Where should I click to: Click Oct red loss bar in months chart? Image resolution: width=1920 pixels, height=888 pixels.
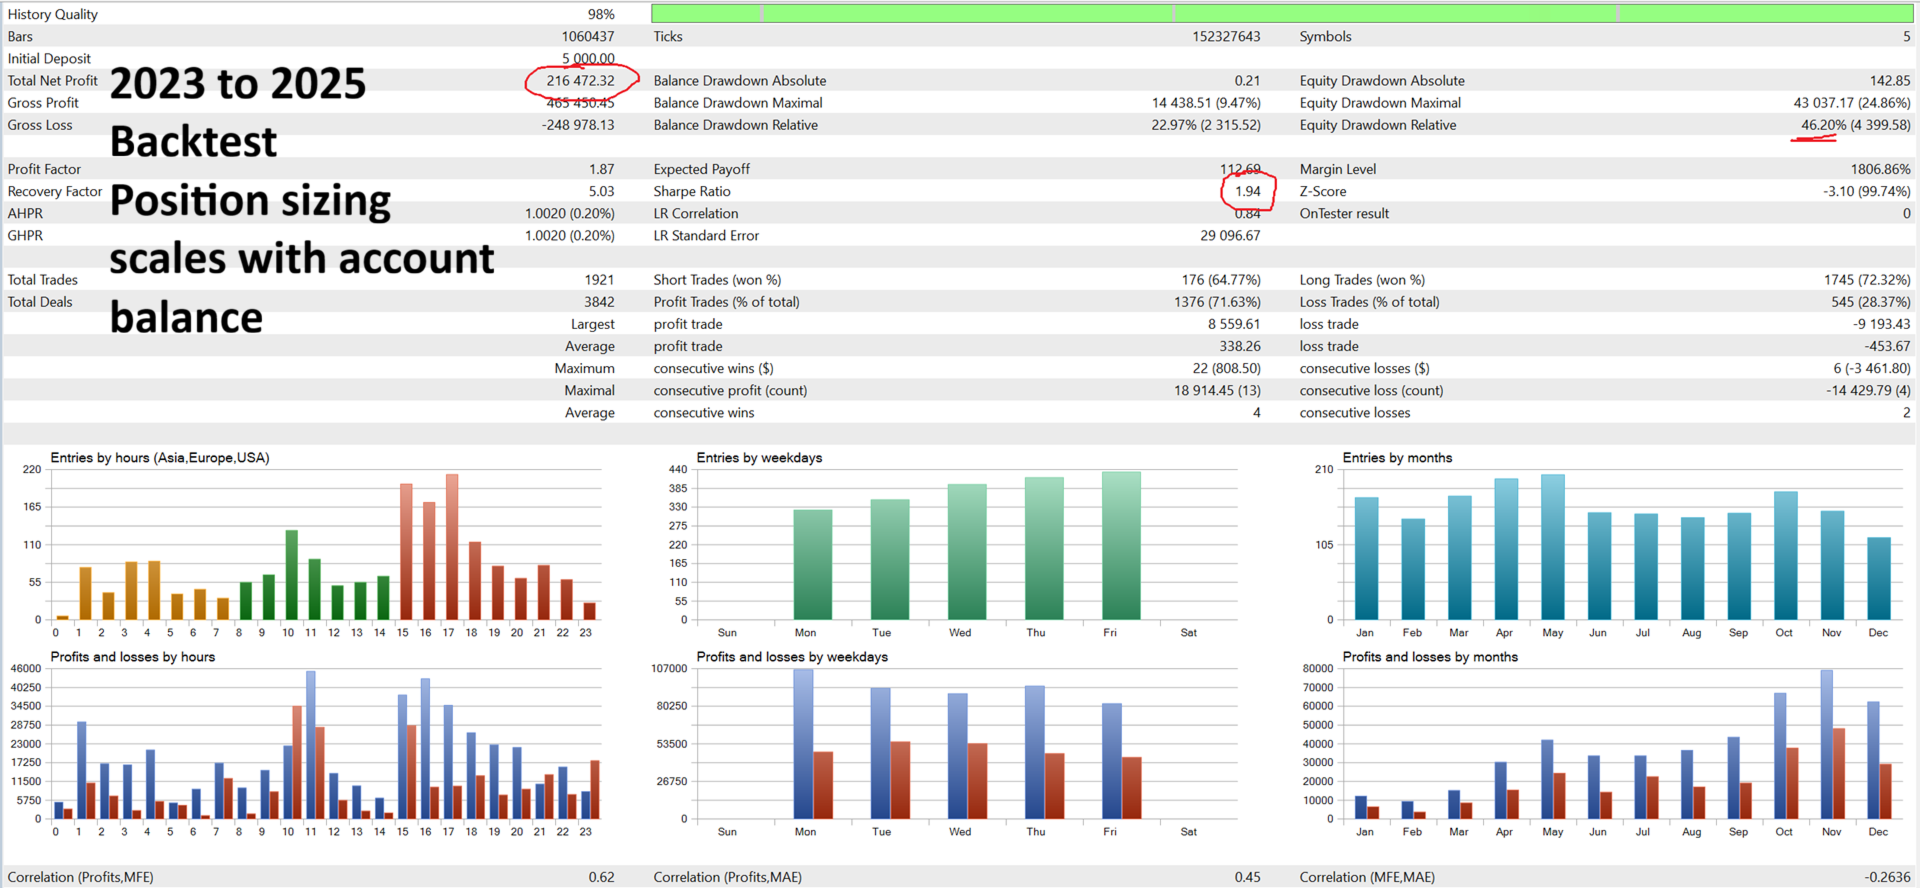(x=1792, y=784)
